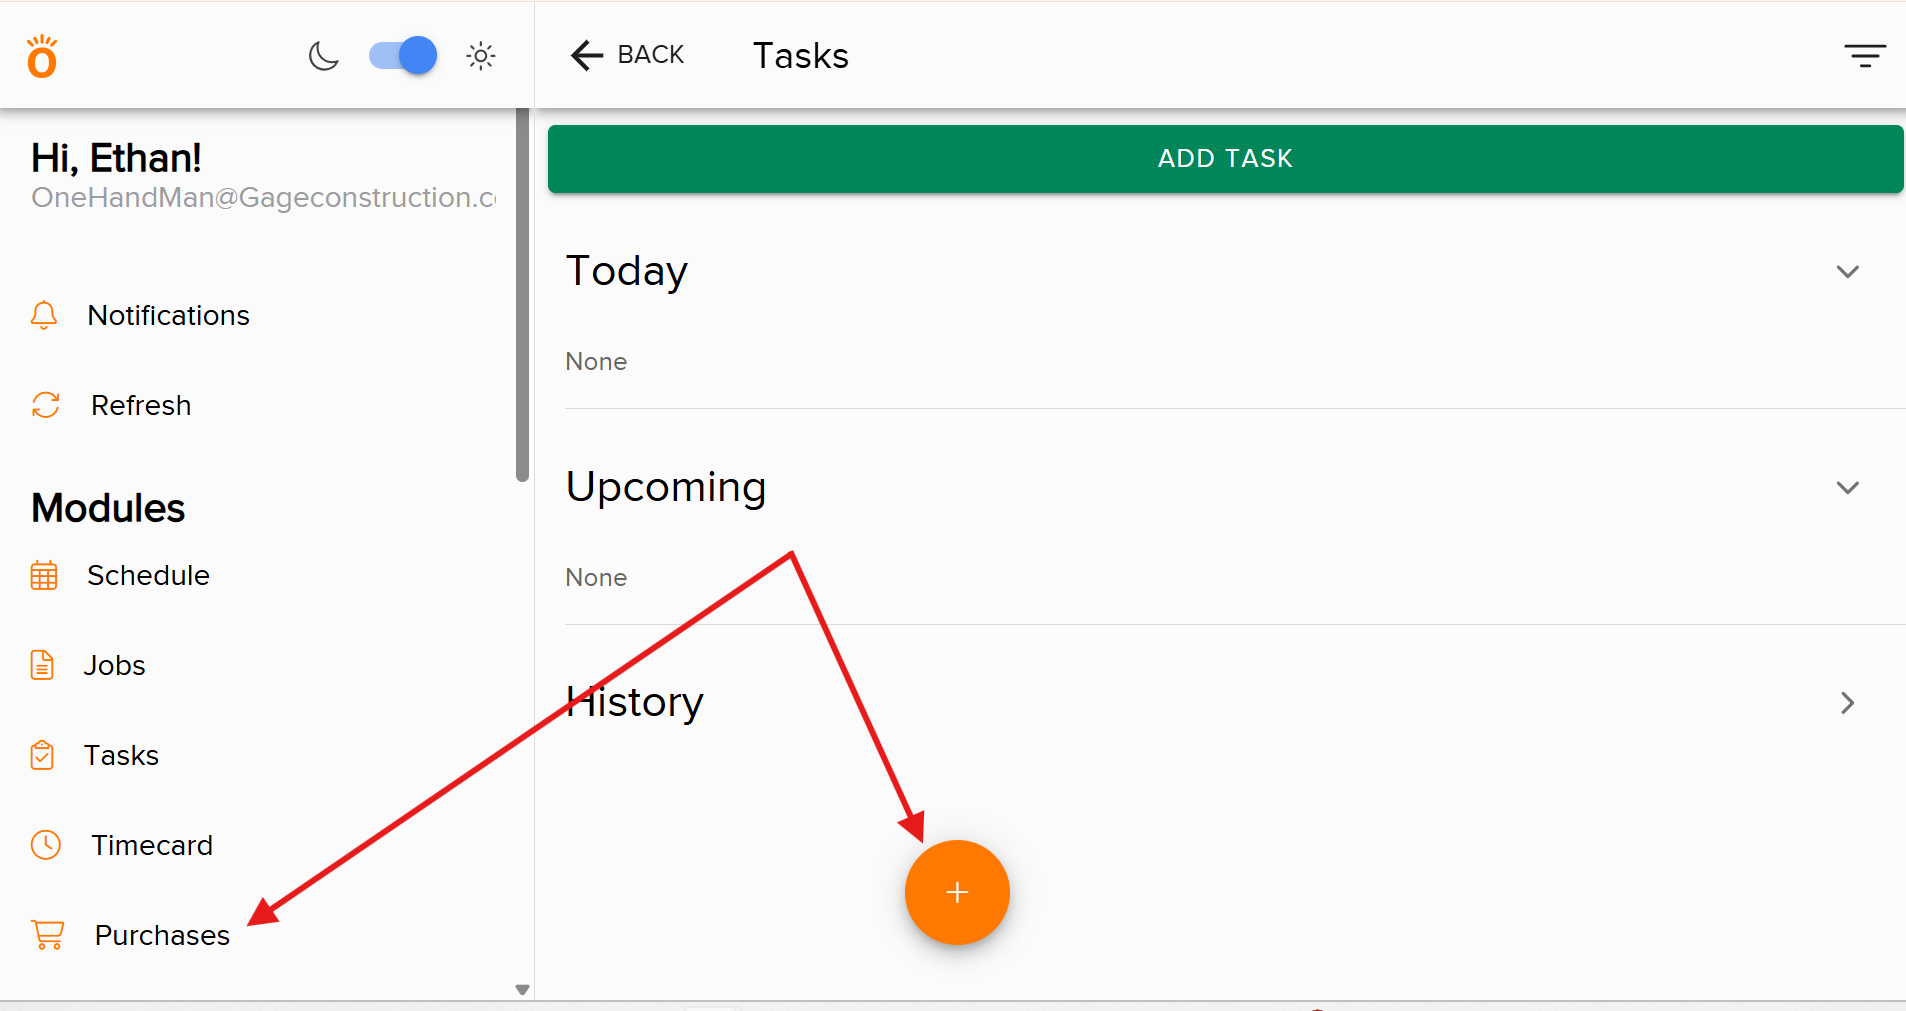Viewport: 1906px width, 1011px height.
Task: Expand the History section chevron
Action: 1847,703
